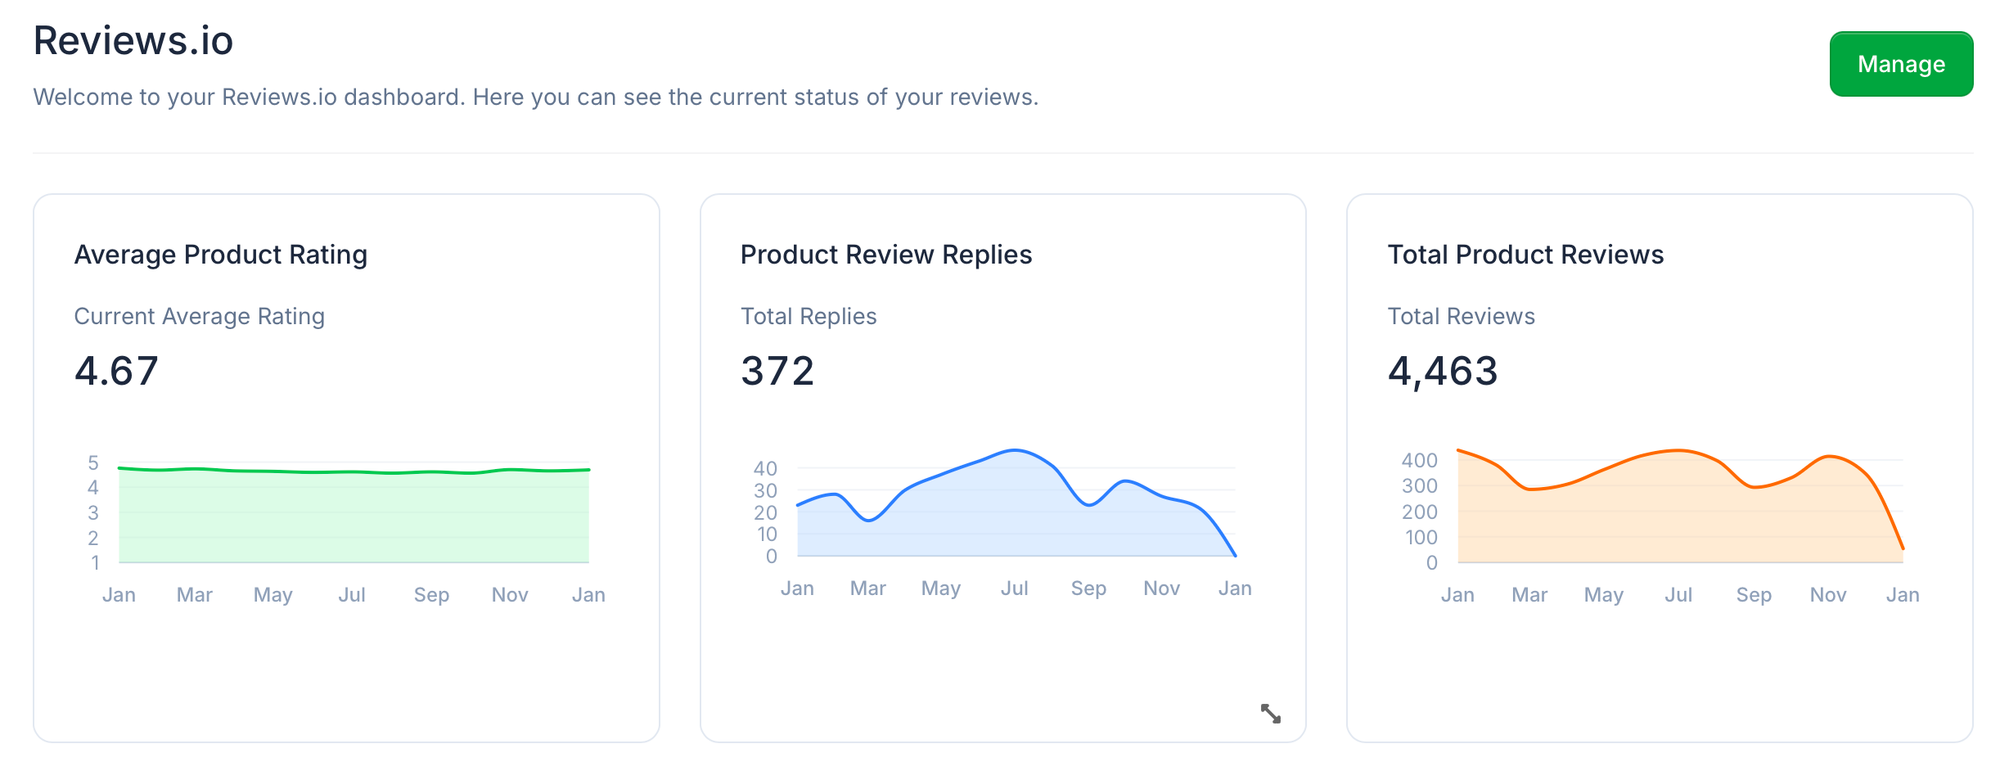This screenshot has height=776, width=2000.
Task: Click the Total Reviews label
Action: 1461,316
